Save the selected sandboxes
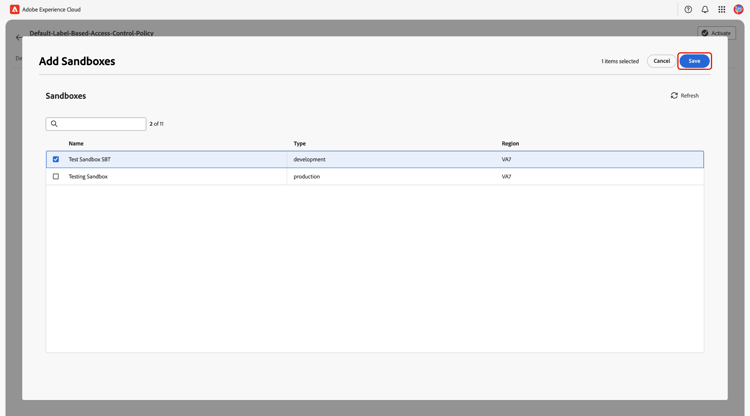This screenshot has height=416, width=750. 694,61
